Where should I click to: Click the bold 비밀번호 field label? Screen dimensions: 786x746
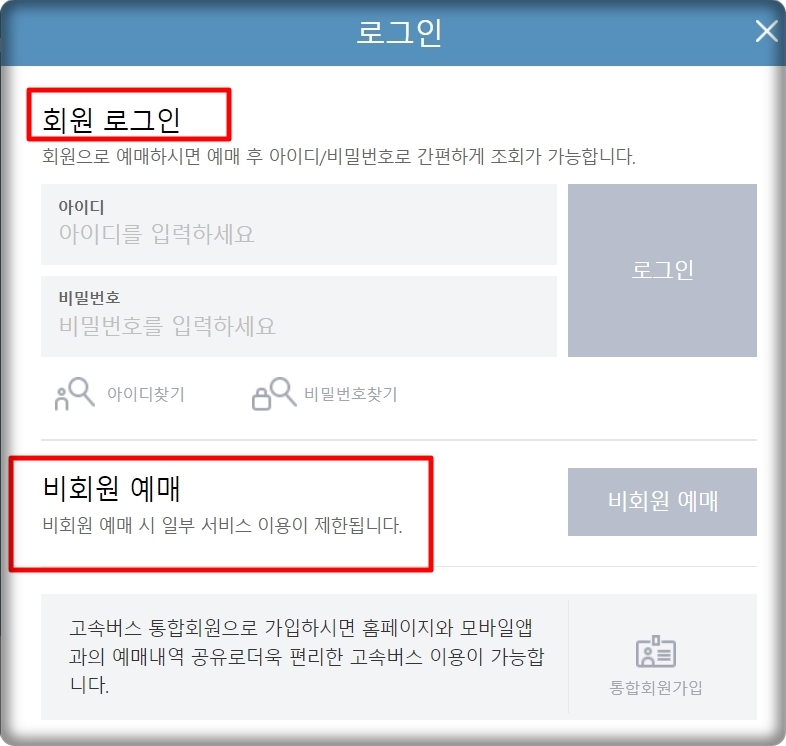pos(89,298)
